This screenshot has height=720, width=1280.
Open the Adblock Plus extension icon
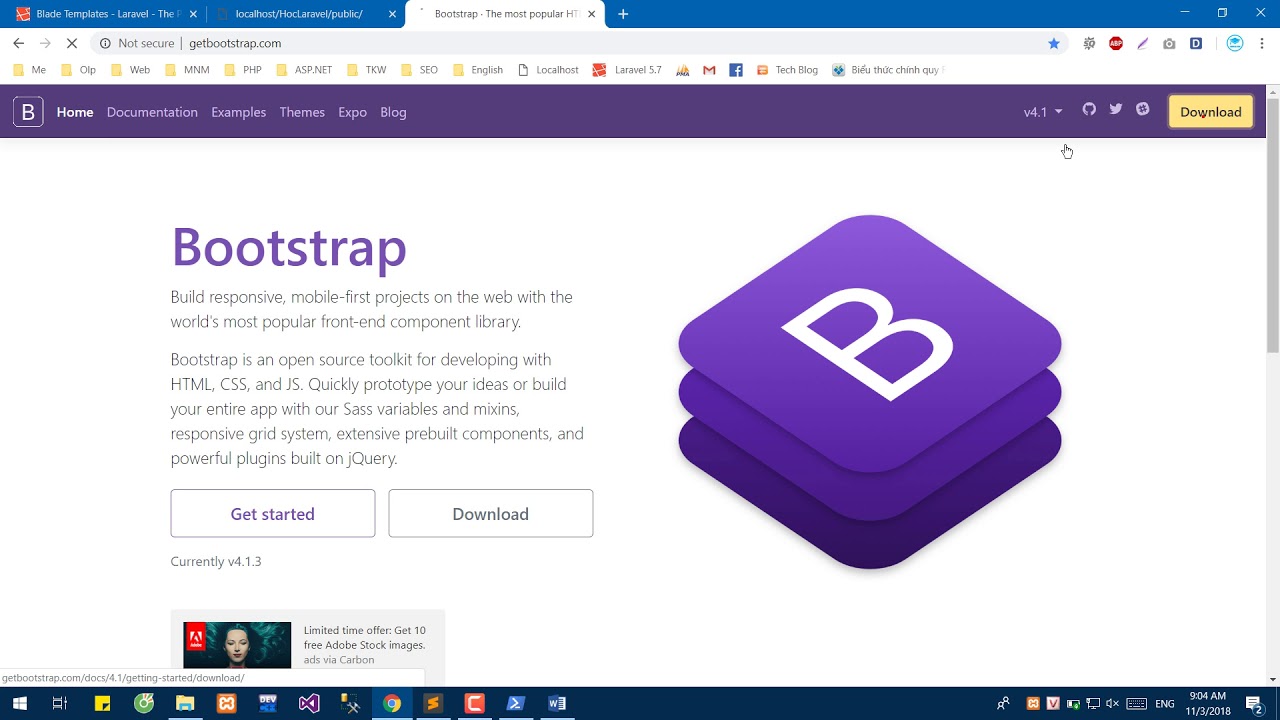pyautogui.click(x=1116, y=43)
